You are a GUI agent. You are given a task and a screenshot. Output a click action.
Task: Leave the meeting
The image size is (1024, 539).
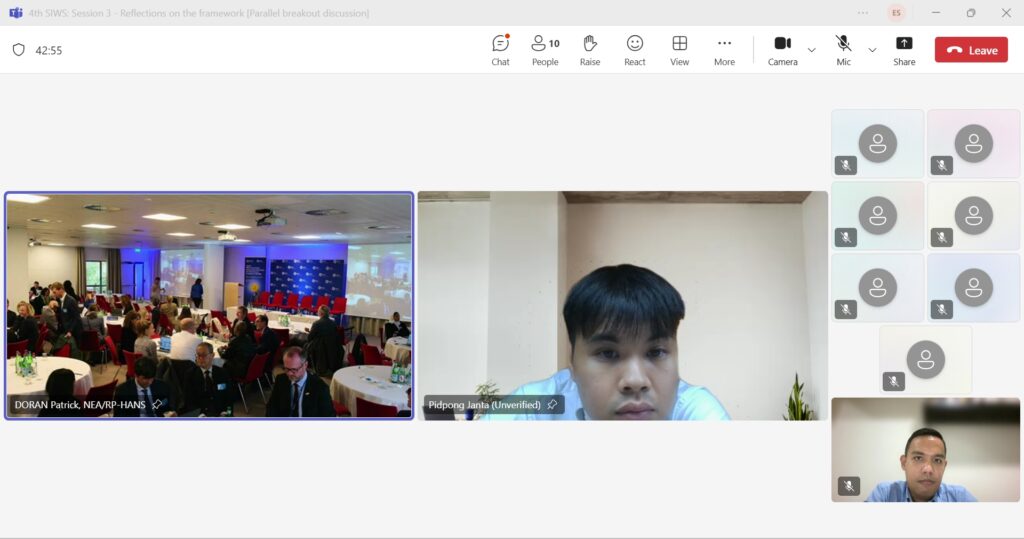tap(971, 50)
